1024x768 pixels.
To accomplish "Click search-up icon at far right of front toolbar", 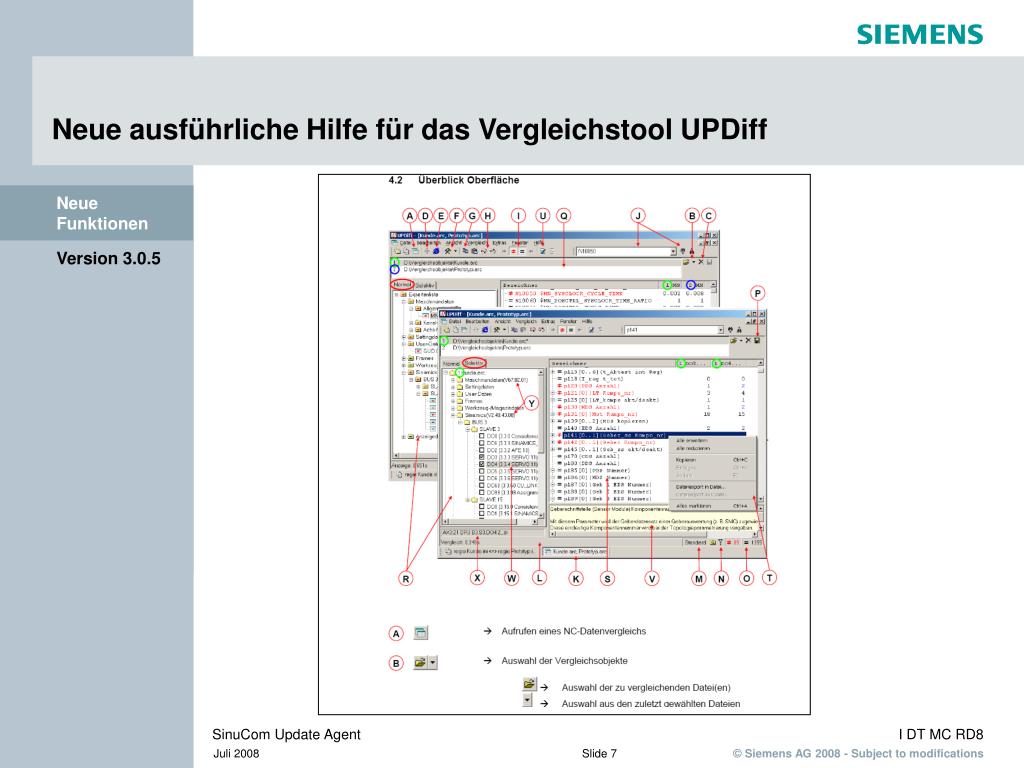I will 739,330.
